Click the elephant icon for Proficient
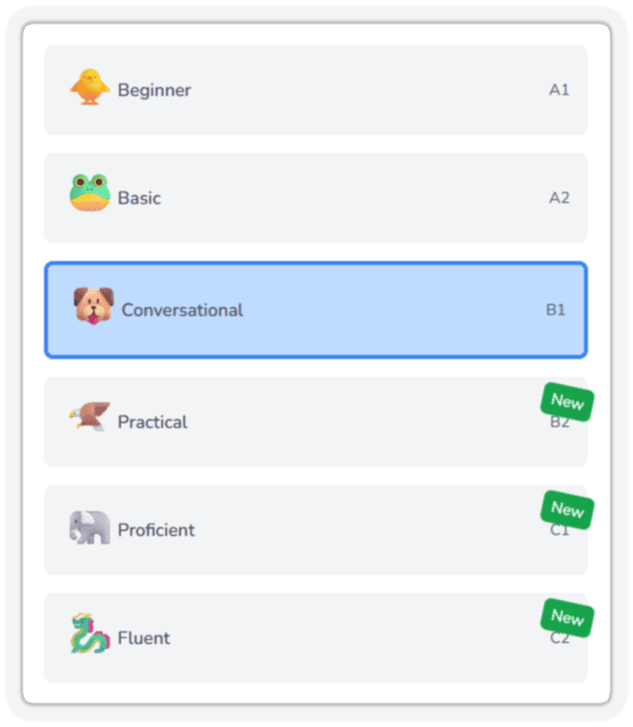The image size is (633, 727). point(90,528)
